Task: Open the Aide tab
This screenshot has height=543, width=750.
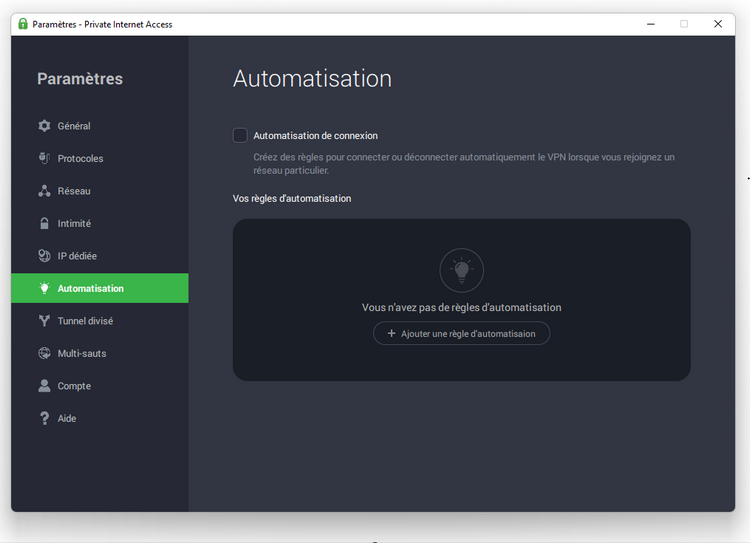Action: coord(100,419)
